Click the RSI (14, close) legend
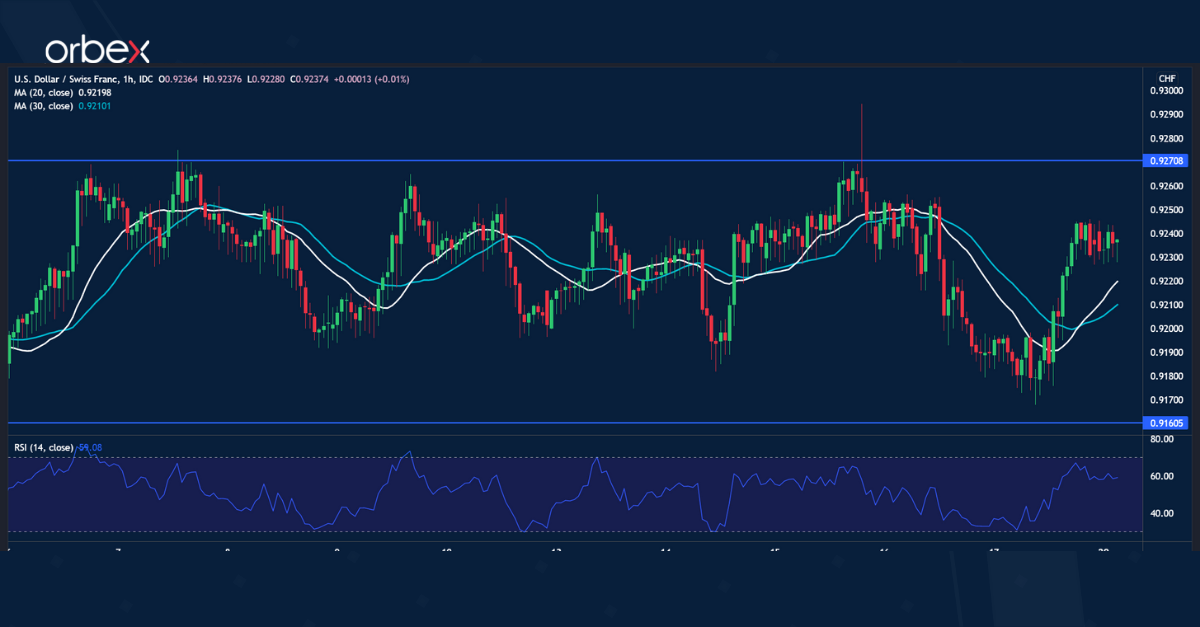This screenshot has width=1200, height=627. click(43, 447)
